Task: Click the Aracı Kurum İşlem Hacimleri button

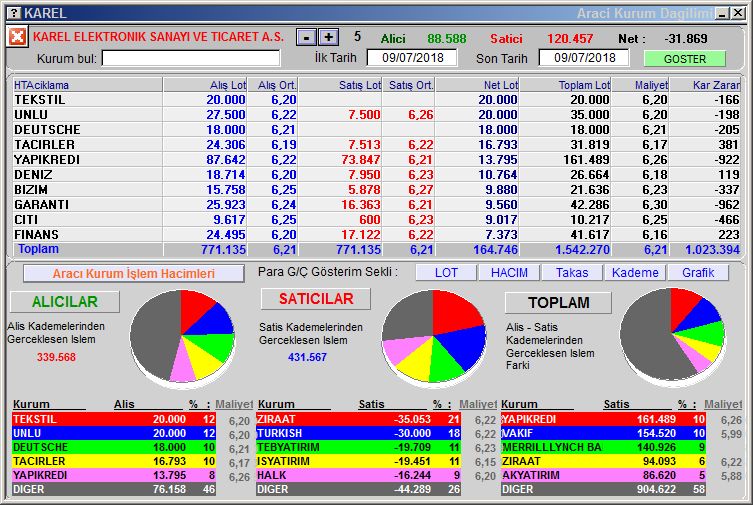Action: [x=134, y=274]
